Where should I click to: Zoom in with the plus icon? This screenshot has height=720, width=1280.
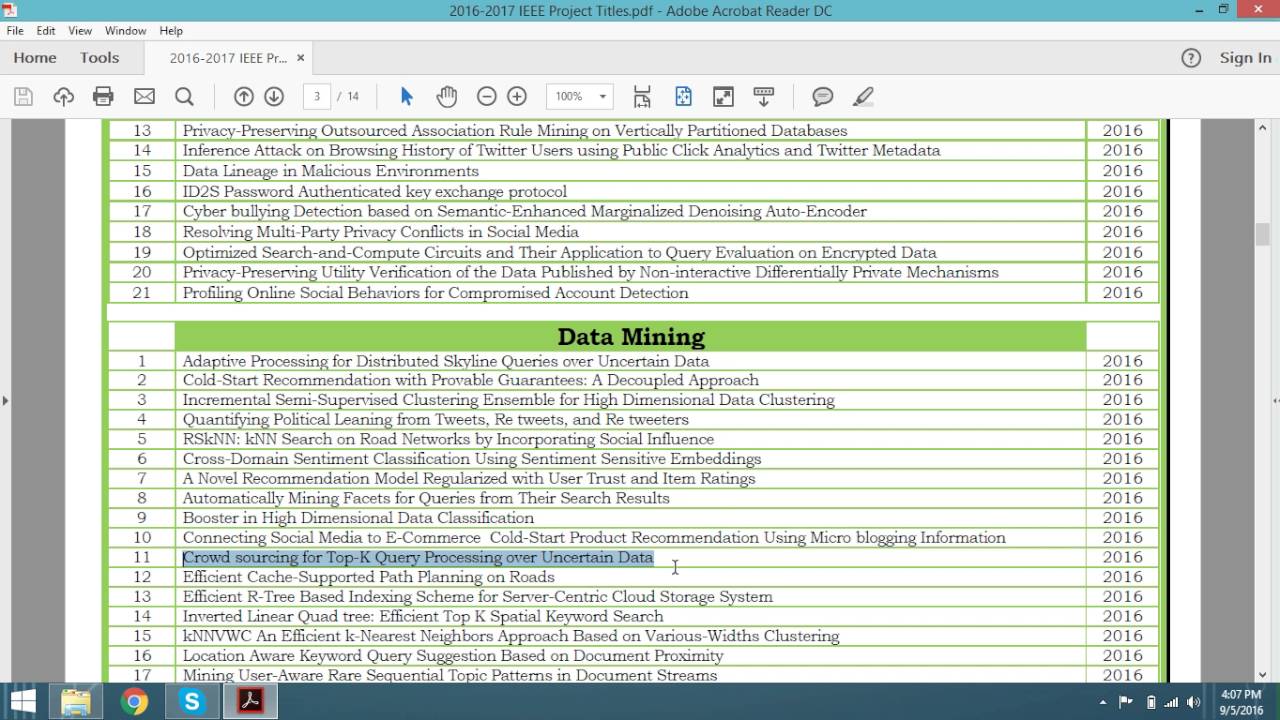pyautogui.click(x=517, y=97)
